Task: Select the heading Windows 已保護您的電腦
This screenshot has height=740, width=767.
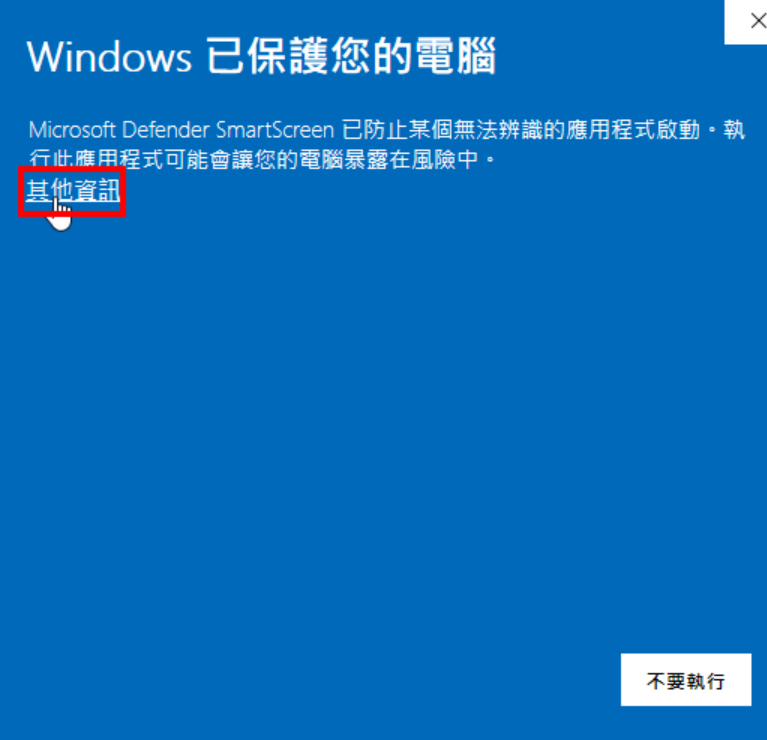Action: (261, 57)
